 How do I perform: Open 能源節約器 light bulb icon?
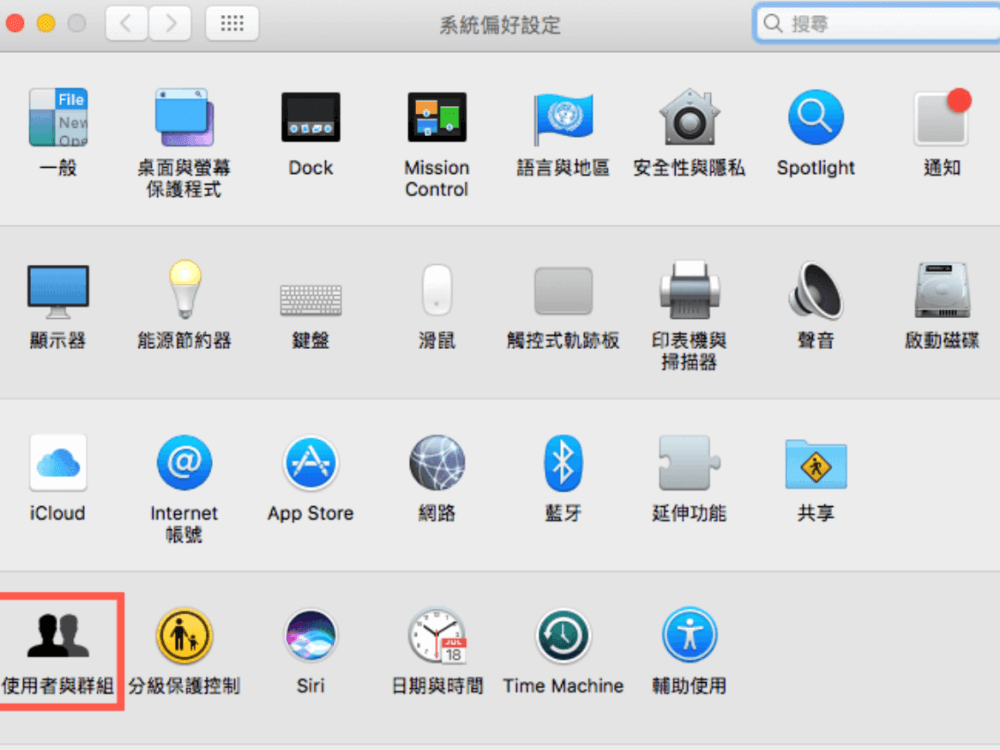point(185,290)
